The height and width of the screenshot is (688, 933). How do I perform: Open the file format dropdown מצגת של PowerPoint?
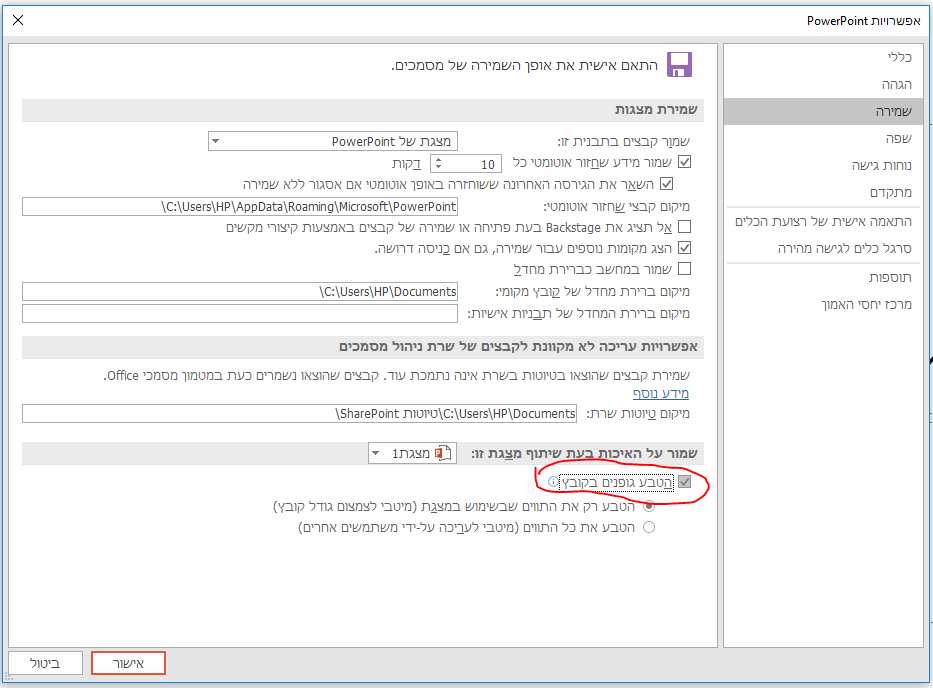click(x=333, y=141)
